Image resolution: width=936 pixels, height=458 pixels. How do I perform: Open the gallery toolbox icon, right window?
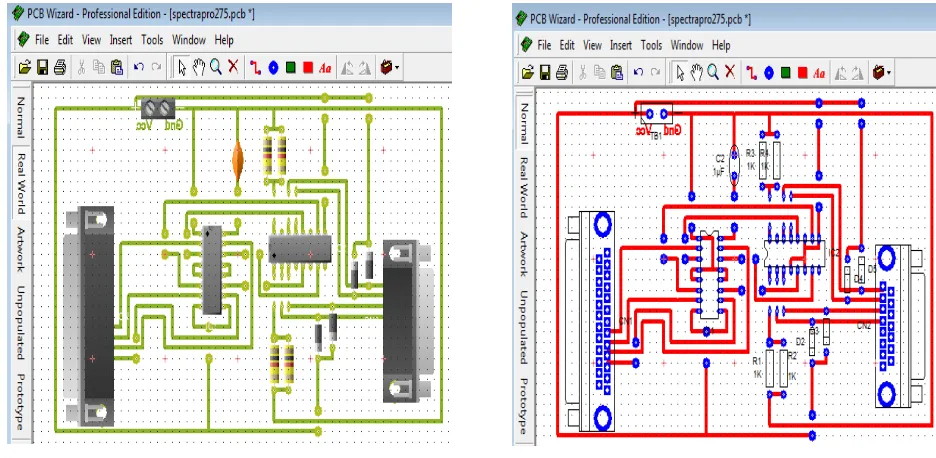[879, 73]
